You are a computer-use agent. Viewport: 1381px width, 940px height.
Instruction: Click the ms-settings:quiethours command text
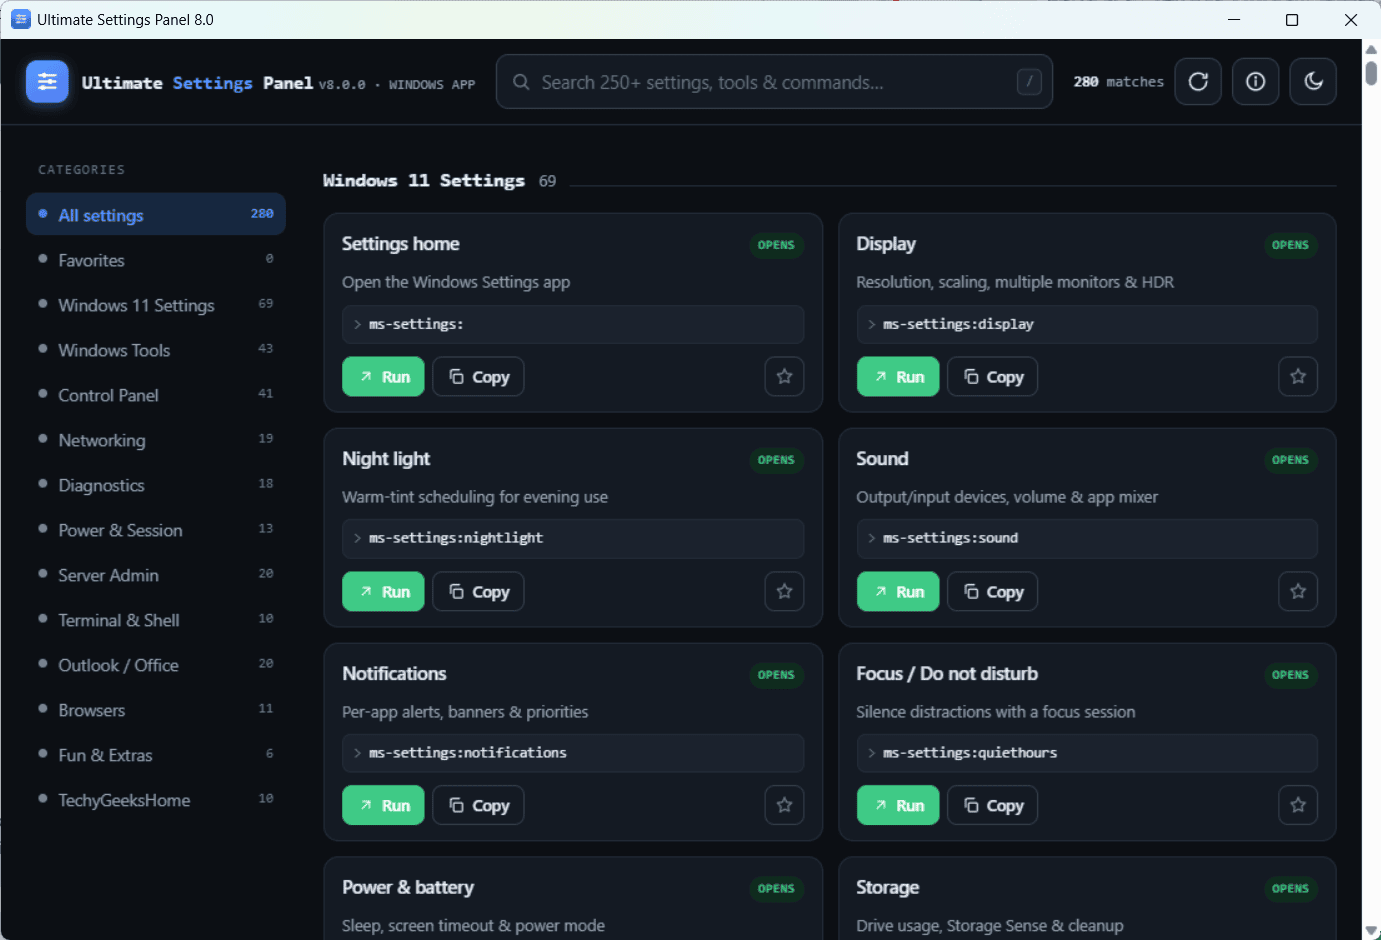970,753
